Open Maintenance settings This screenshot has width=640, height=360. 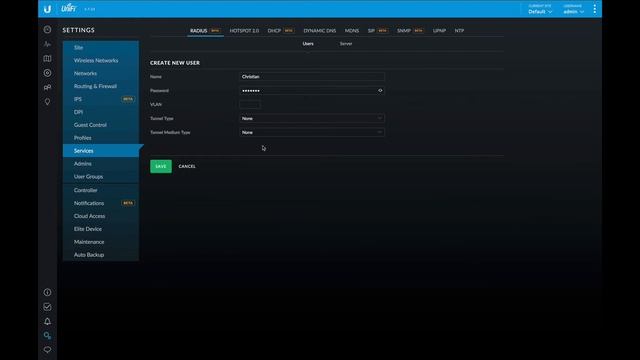click(101, 242)
